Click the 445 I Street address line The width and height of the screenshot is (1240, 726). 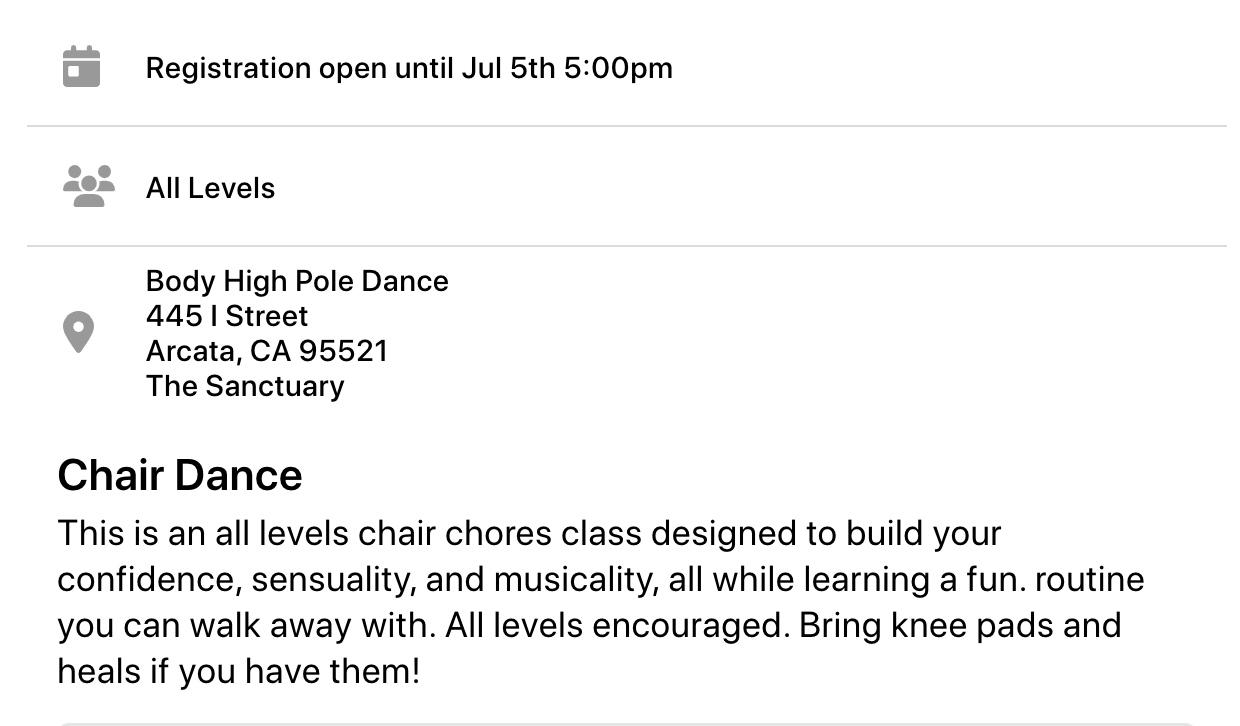pyautogui.click(x=227, y=316)
